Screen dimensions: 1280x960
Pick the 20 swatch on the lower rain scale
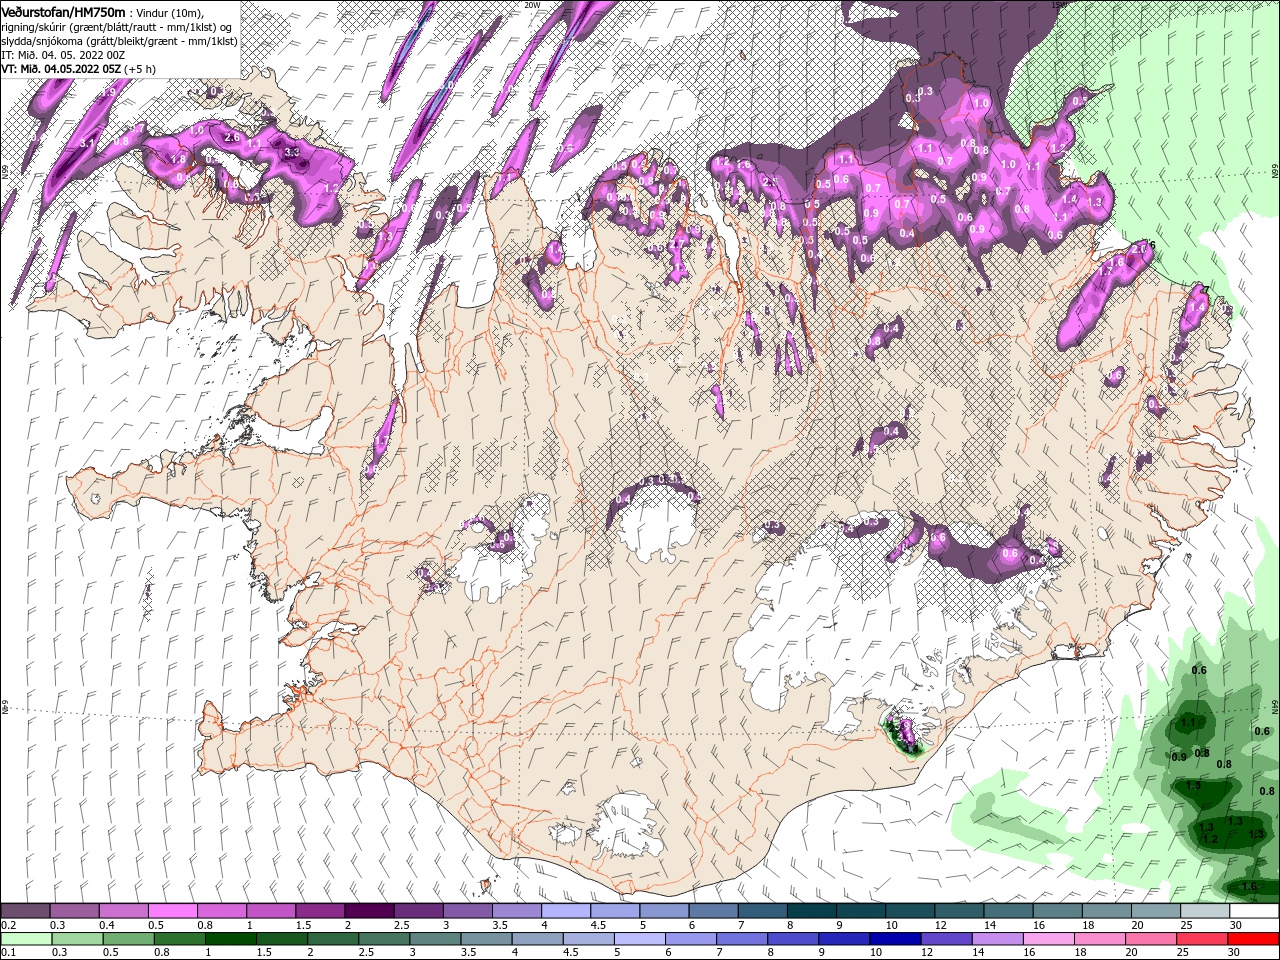(1151, 939)
